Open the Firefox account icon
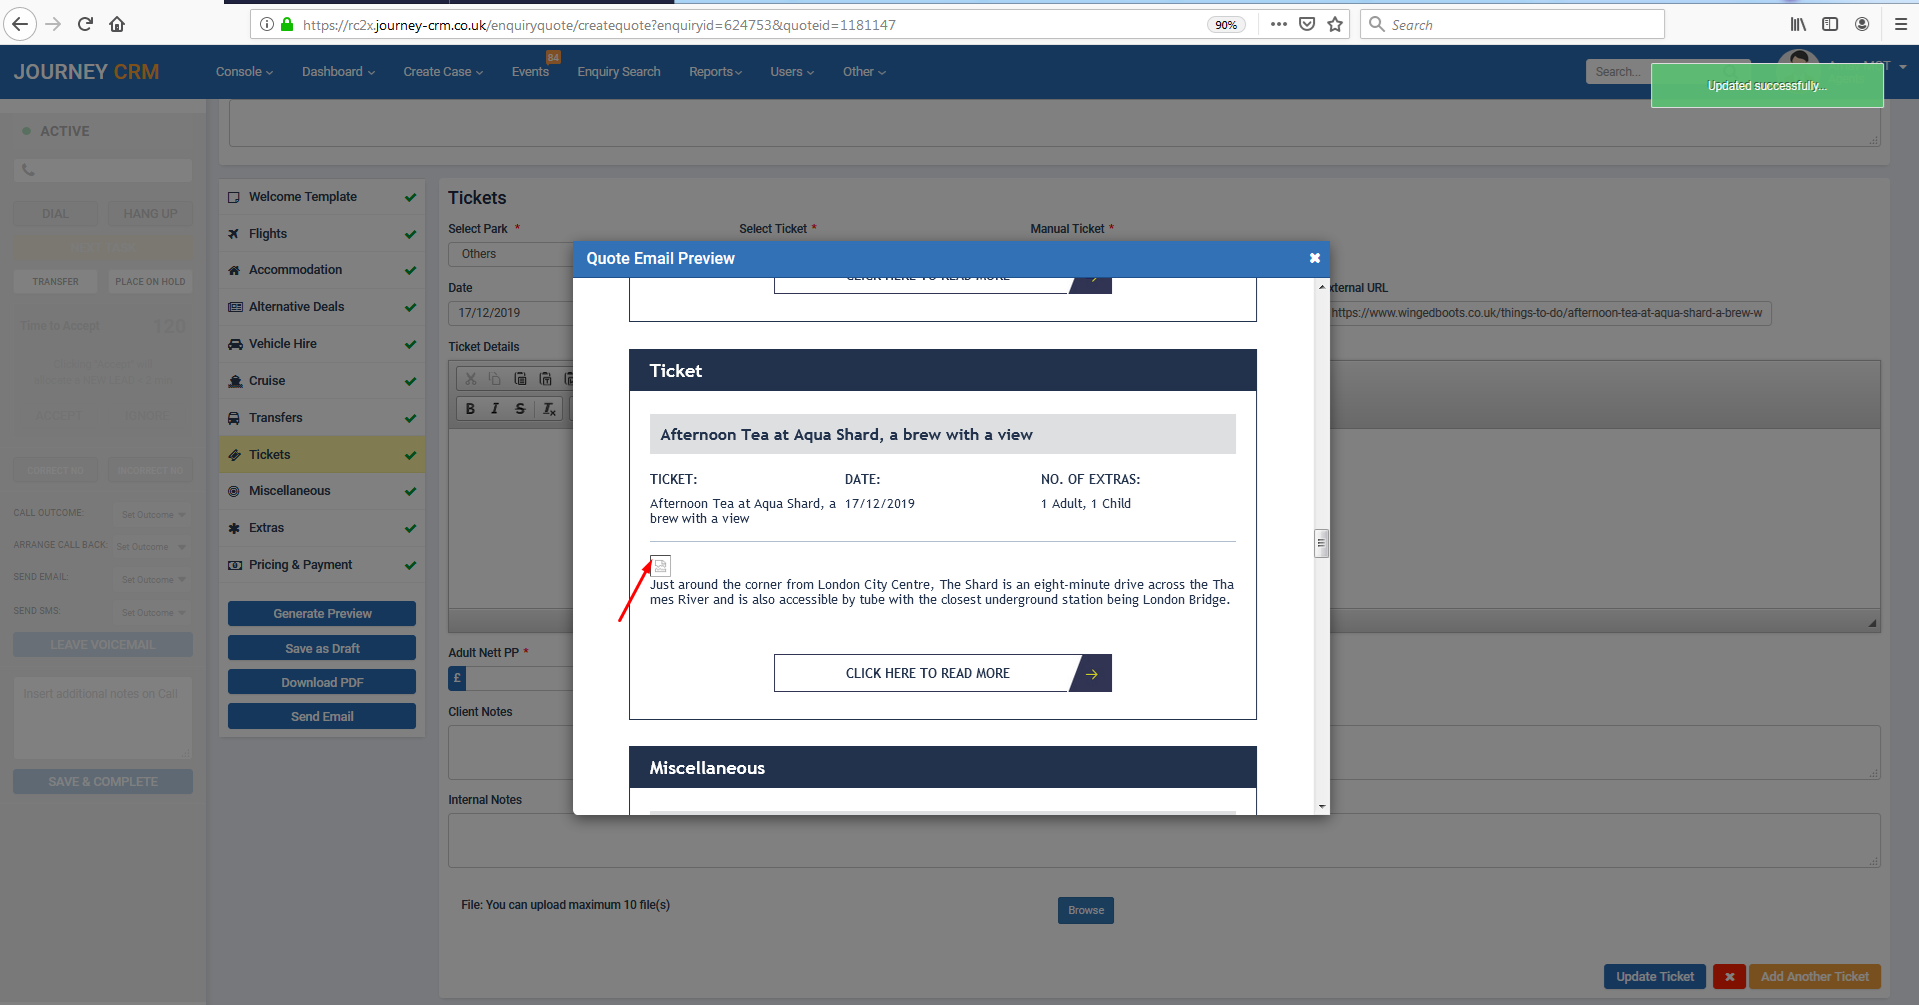1919x1005 pixels. point(1862,24)
